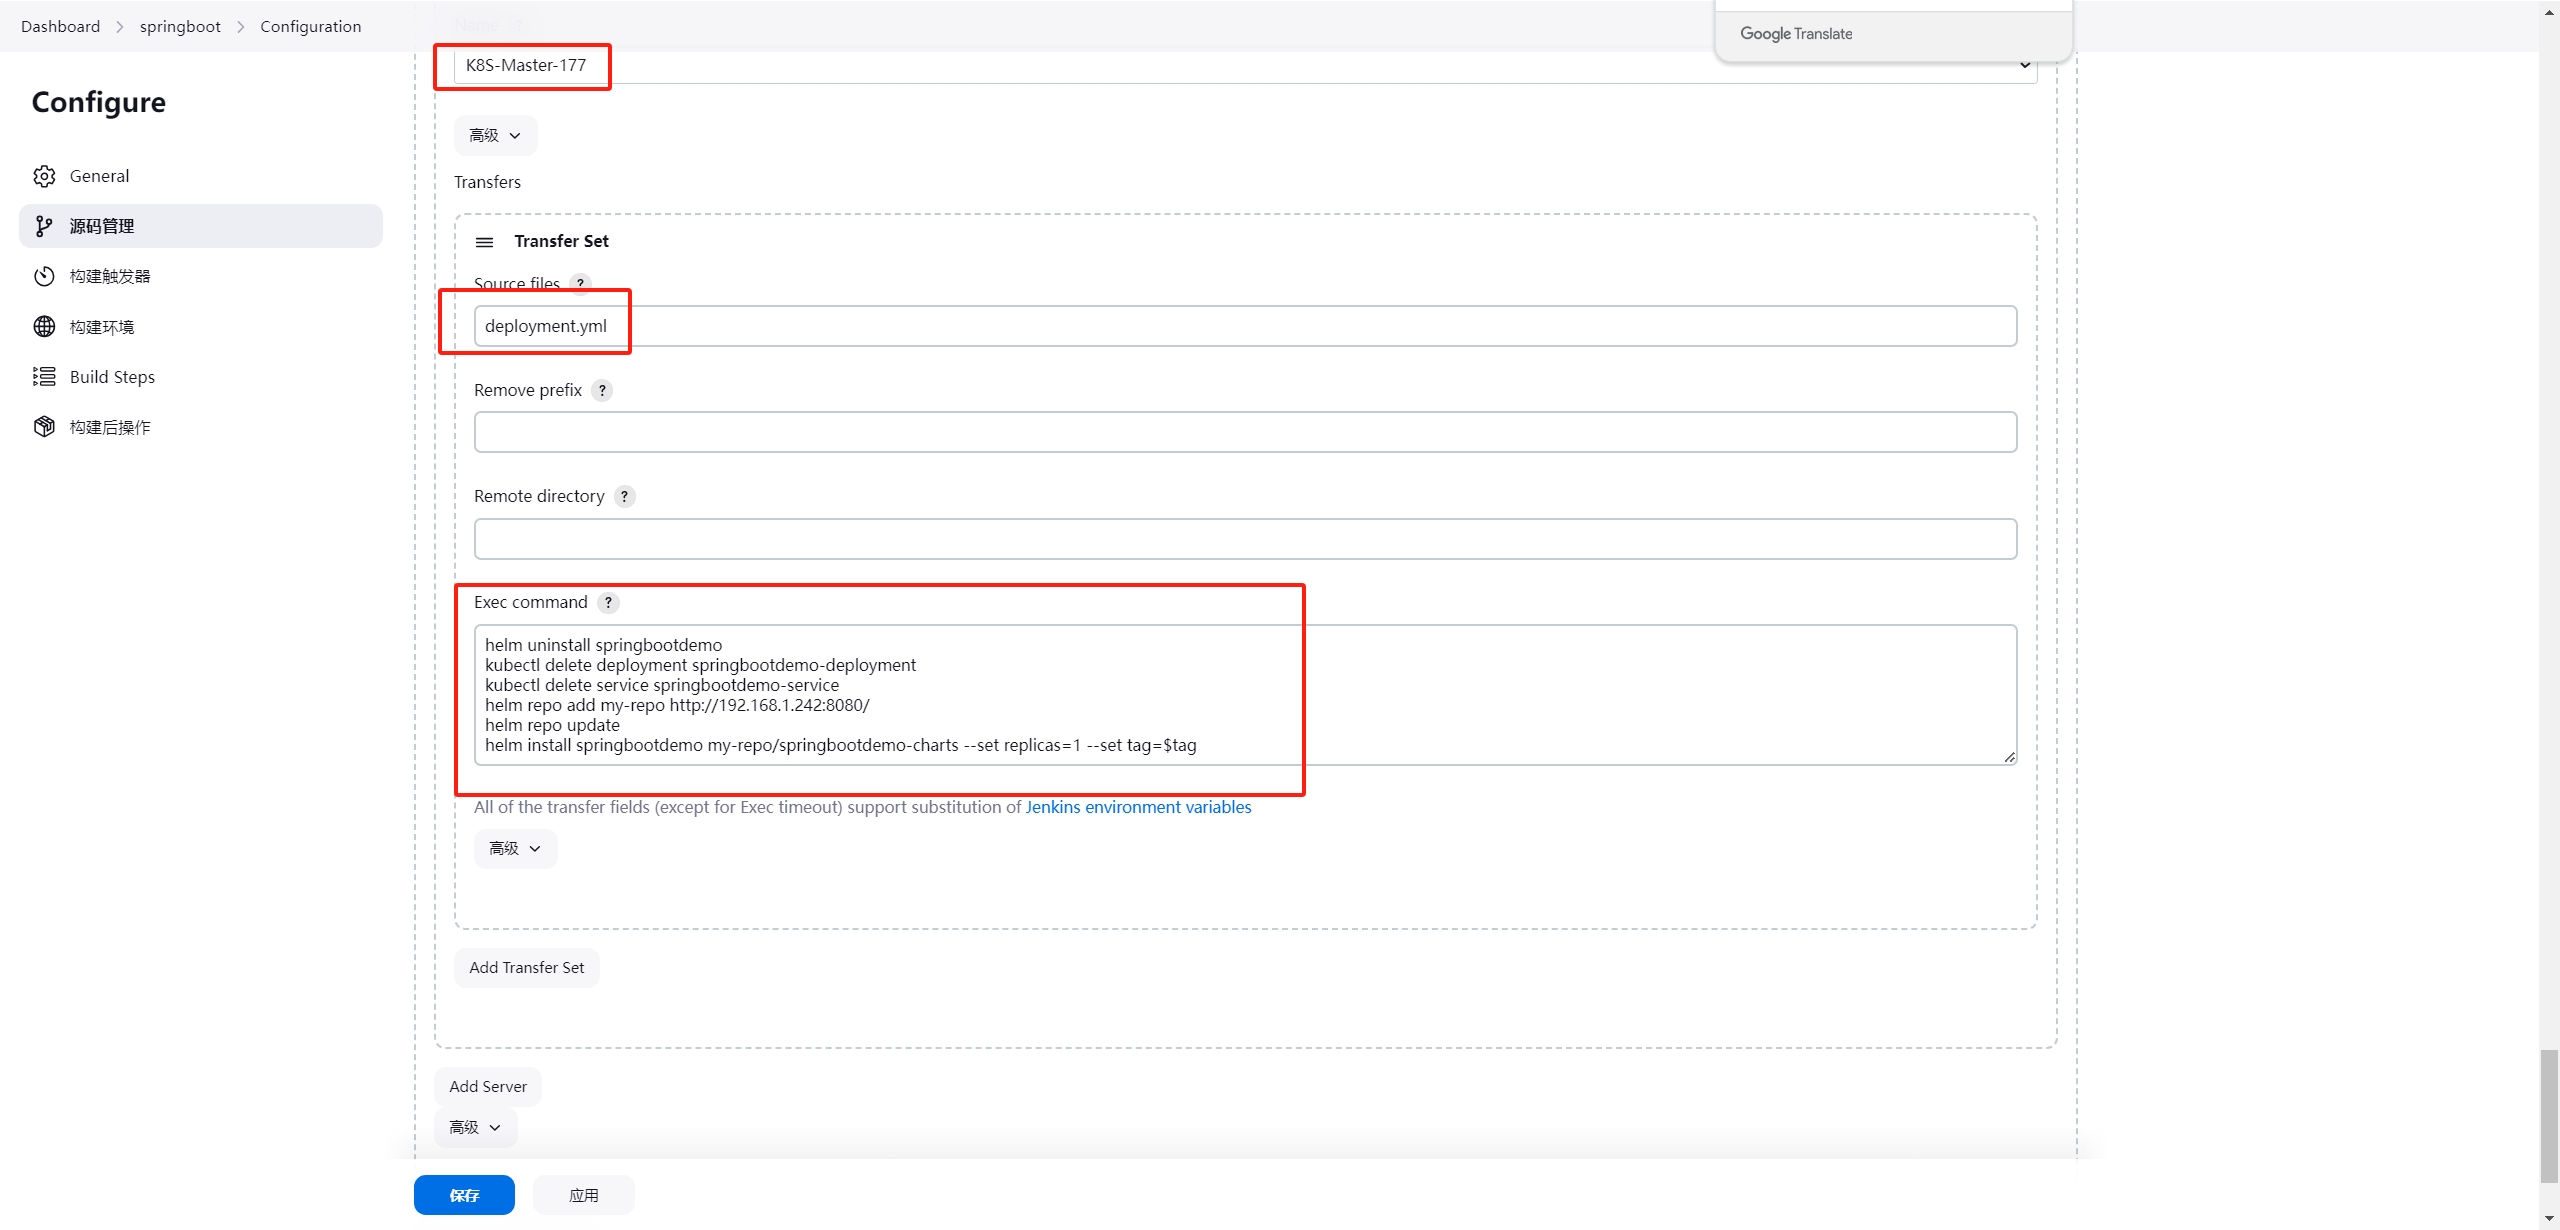Go to Dashboard breadcrumb
2560x1230 pixels.
coord(60,26)
